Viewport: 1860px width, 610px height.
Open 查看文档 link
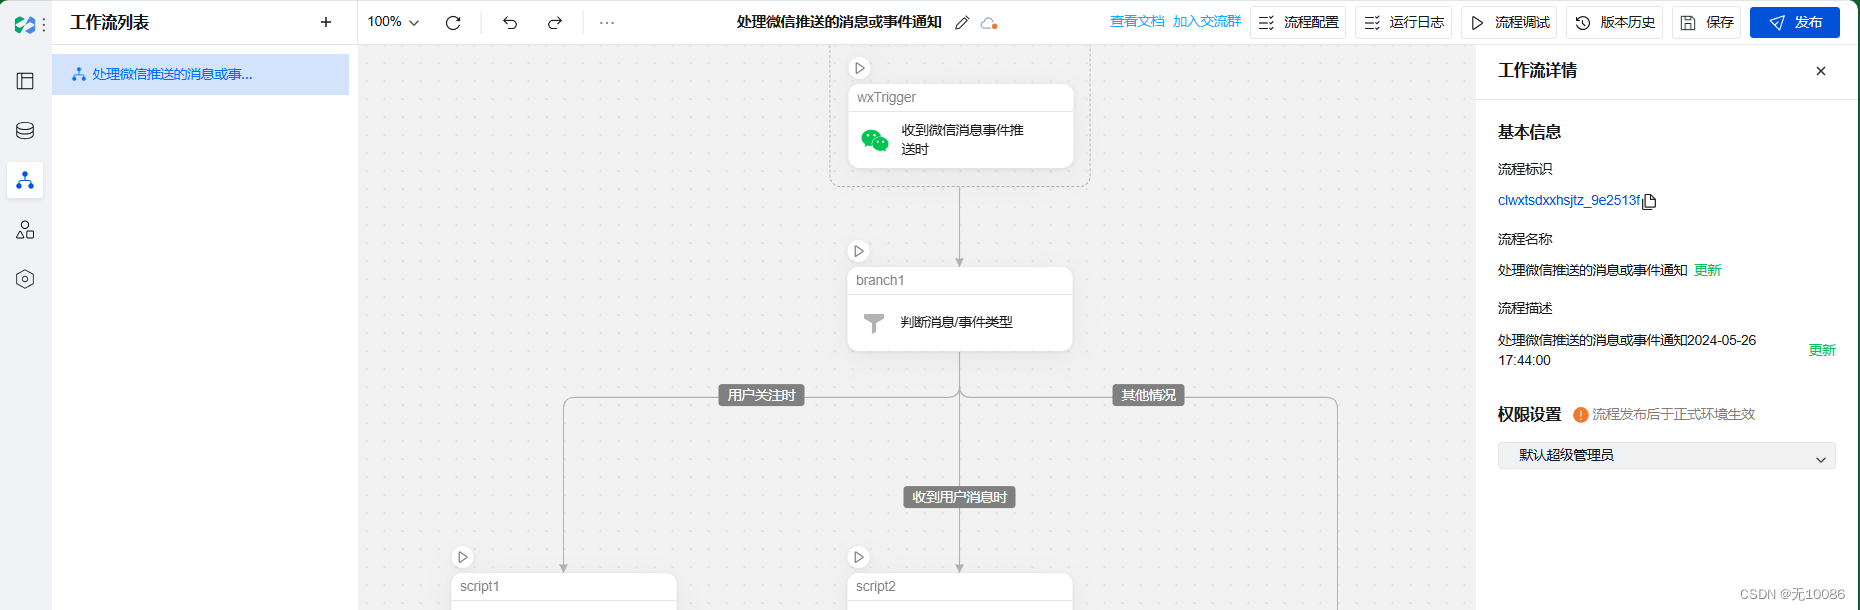tap(1137, 21)
